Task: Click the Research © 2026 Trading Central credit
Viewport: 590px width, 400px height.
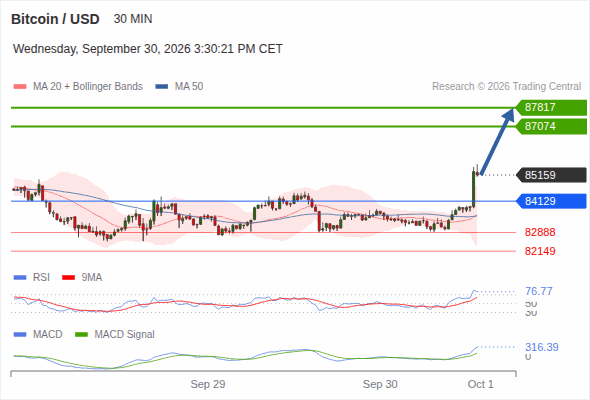Action: coord(506,87)
